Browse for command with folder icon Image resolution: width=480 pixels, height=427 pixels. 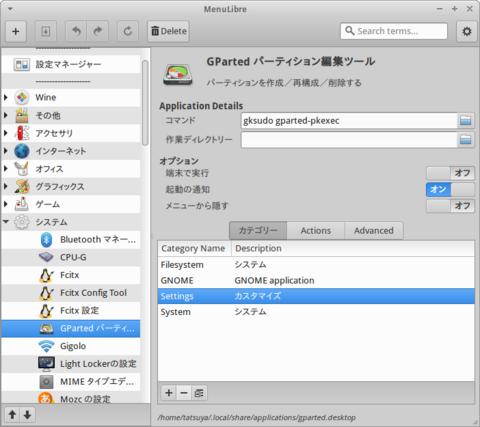[465, 121]
